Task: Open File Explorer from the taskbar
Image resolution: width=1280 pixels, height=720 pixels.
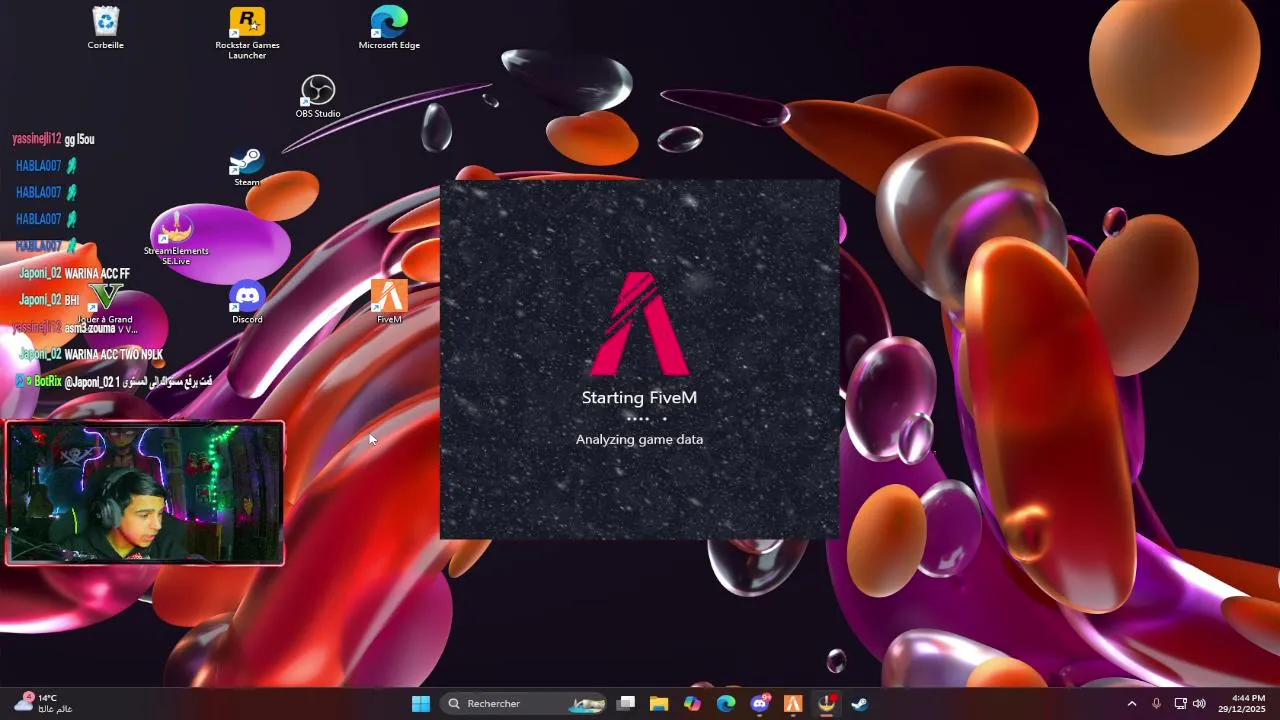Action: coord(659,704)
